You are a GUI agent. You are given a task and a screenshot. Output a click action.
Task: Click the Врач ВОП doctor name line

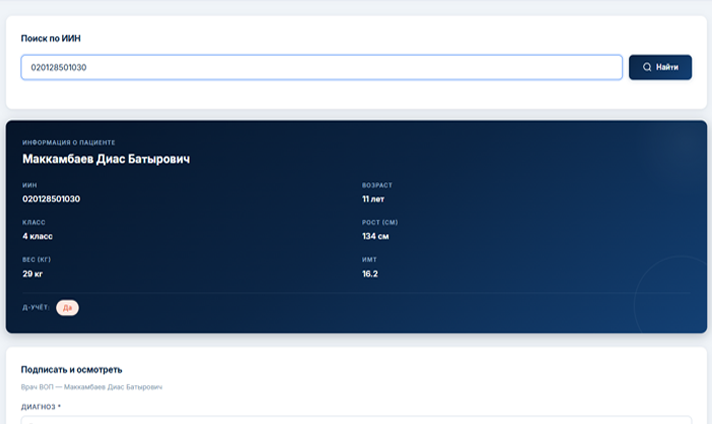pos(91,386)
